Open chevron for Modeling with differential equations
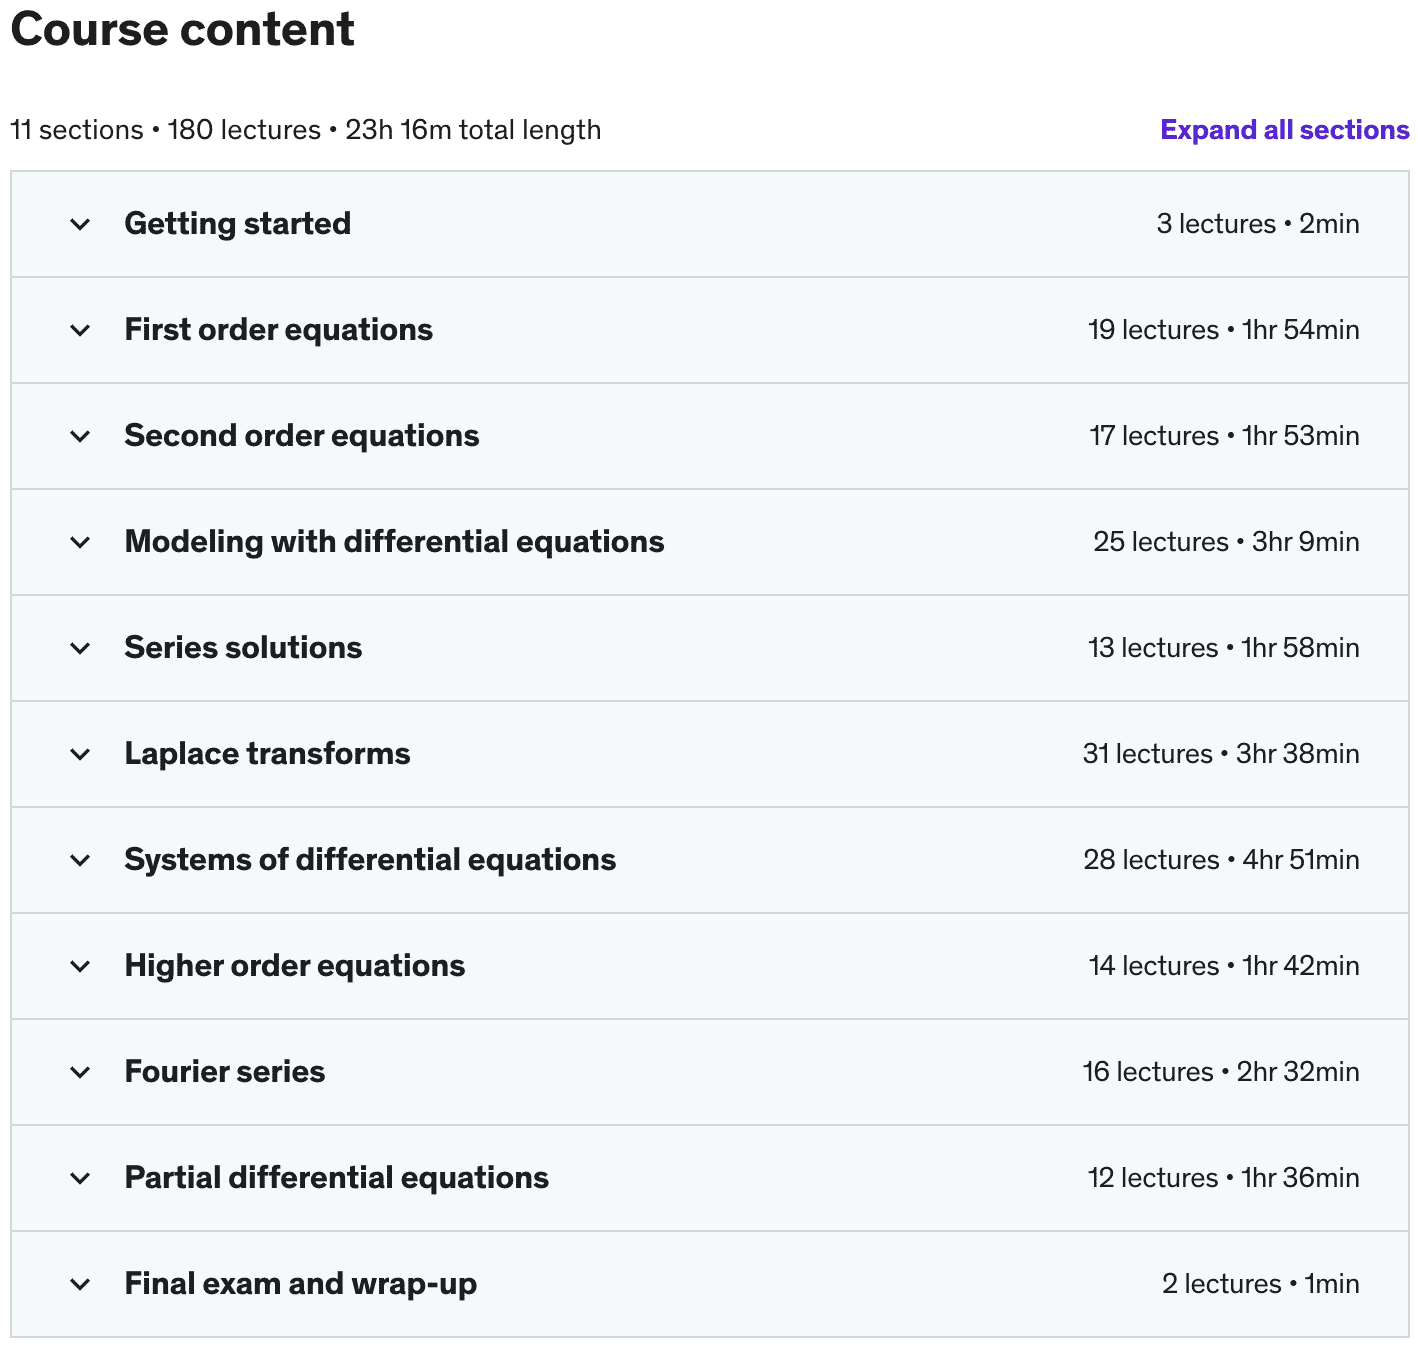This screenshot has height=1357, width=1418. pos(80,542)
